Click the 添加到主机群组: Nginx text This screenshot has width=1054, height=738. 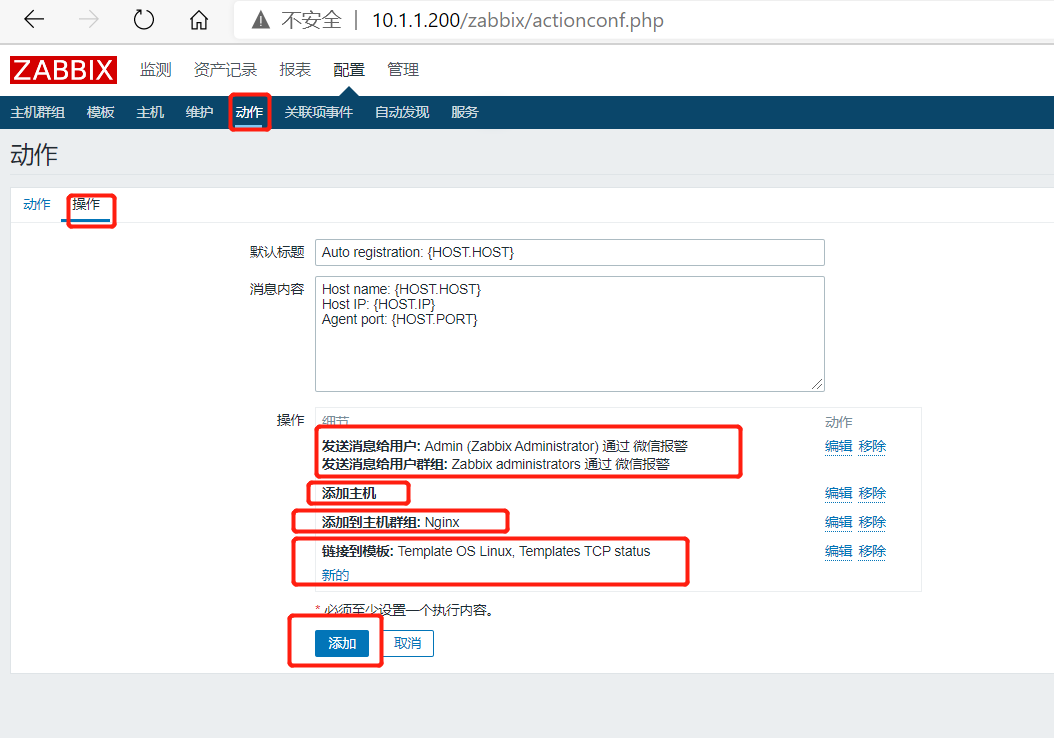click(391, 522)
